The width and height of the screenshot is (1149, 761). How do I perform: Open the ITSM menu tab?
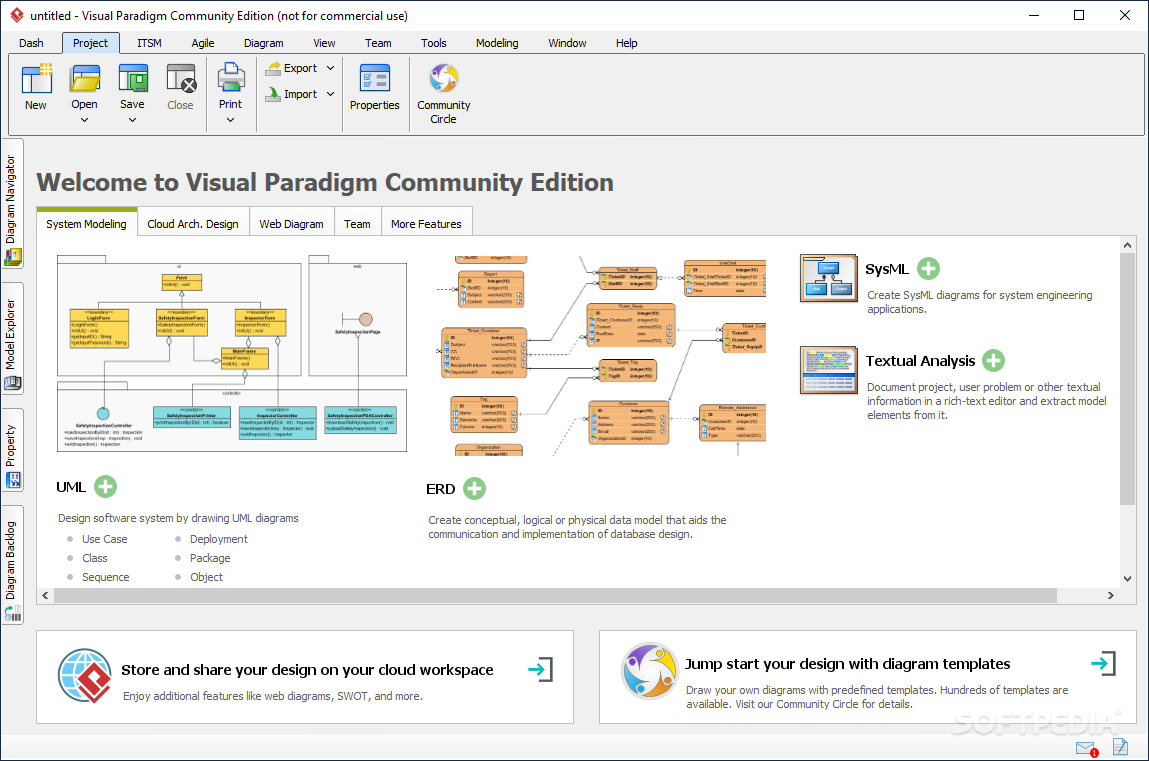point(149,43)
